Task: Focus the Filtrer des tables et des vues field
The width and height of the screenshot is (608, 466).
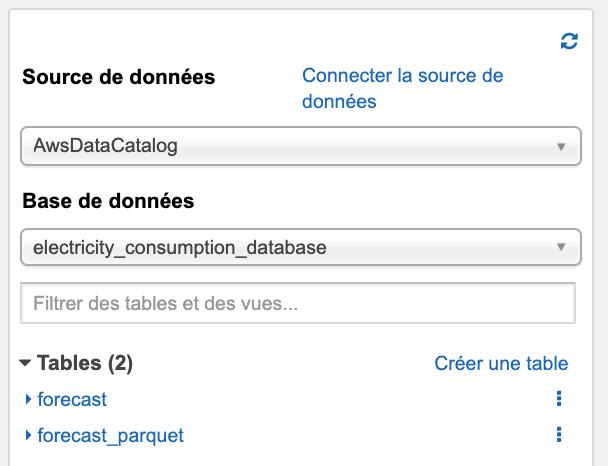Action: tap(298, 303)
